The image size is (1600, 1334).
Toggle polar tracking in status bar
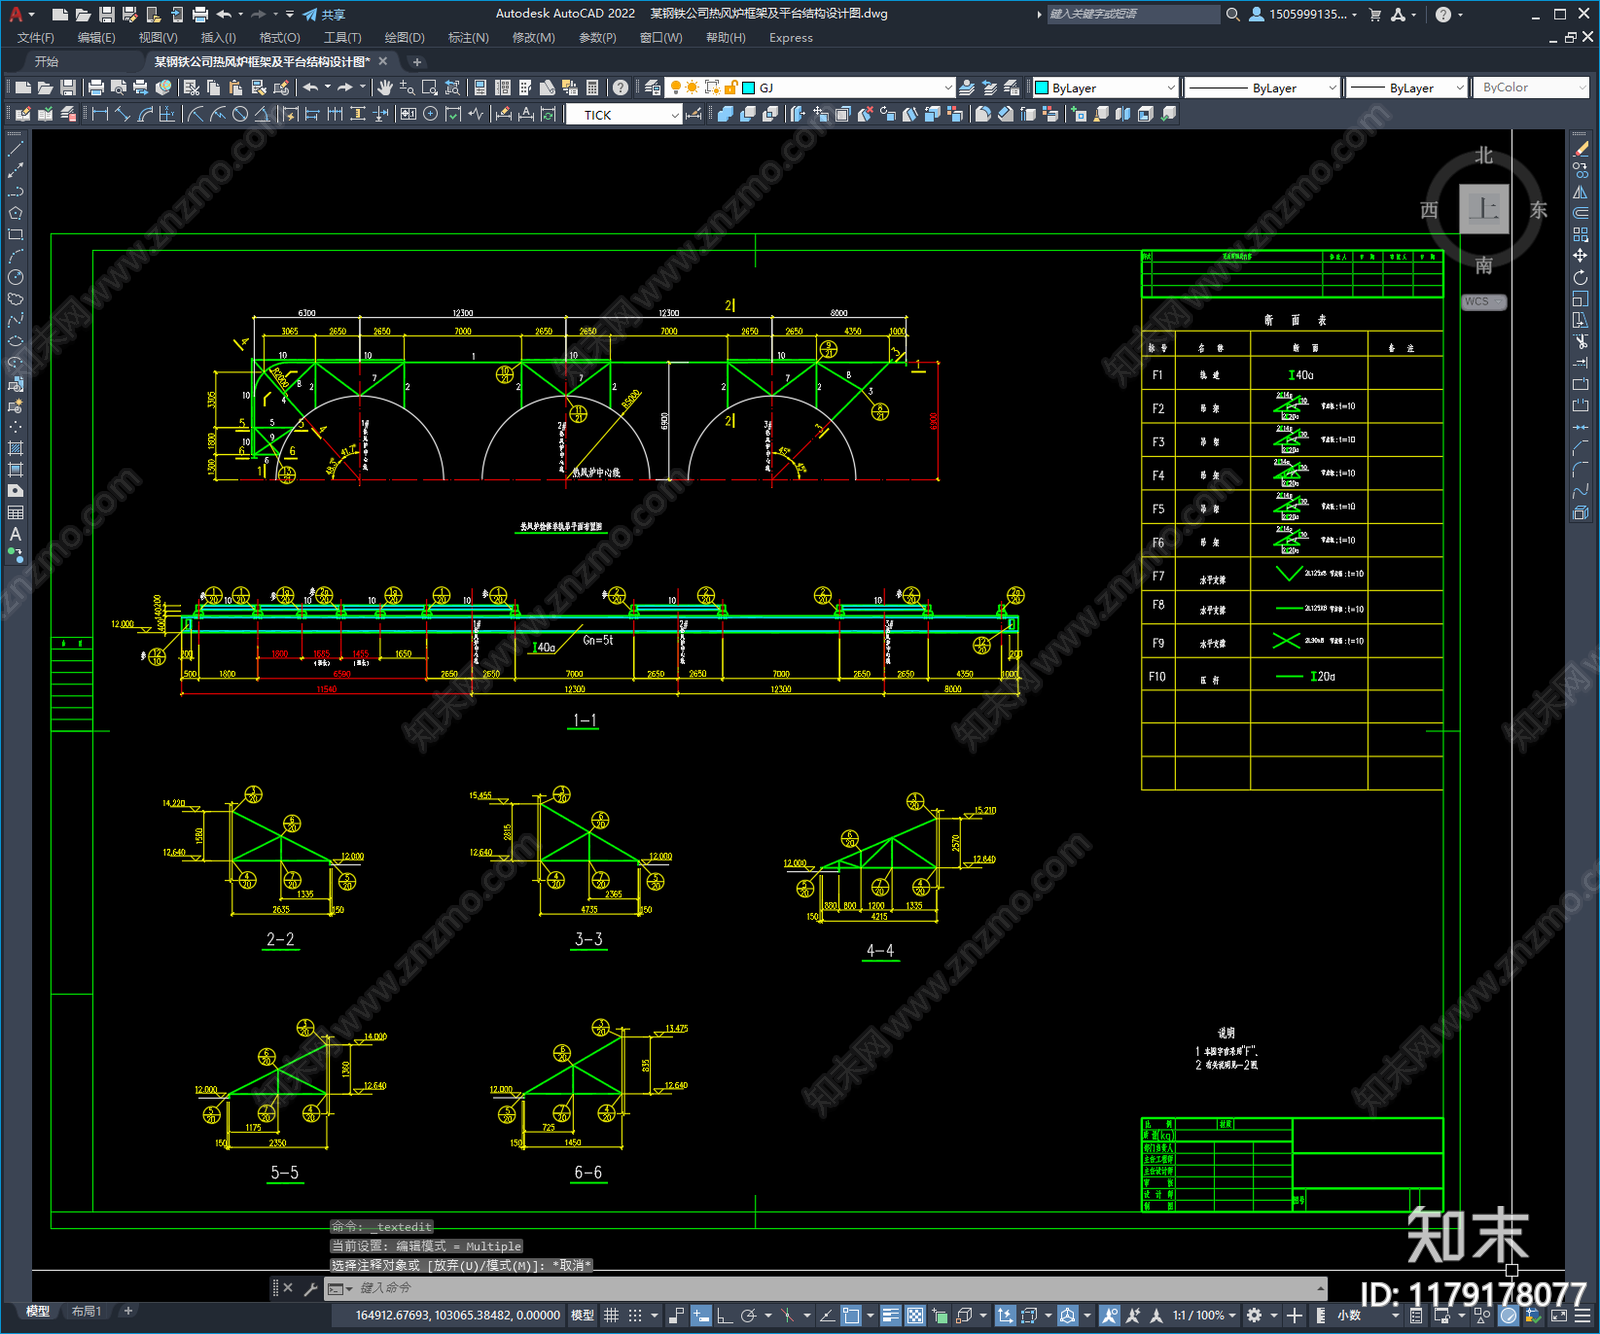[x=748, y=1315]
